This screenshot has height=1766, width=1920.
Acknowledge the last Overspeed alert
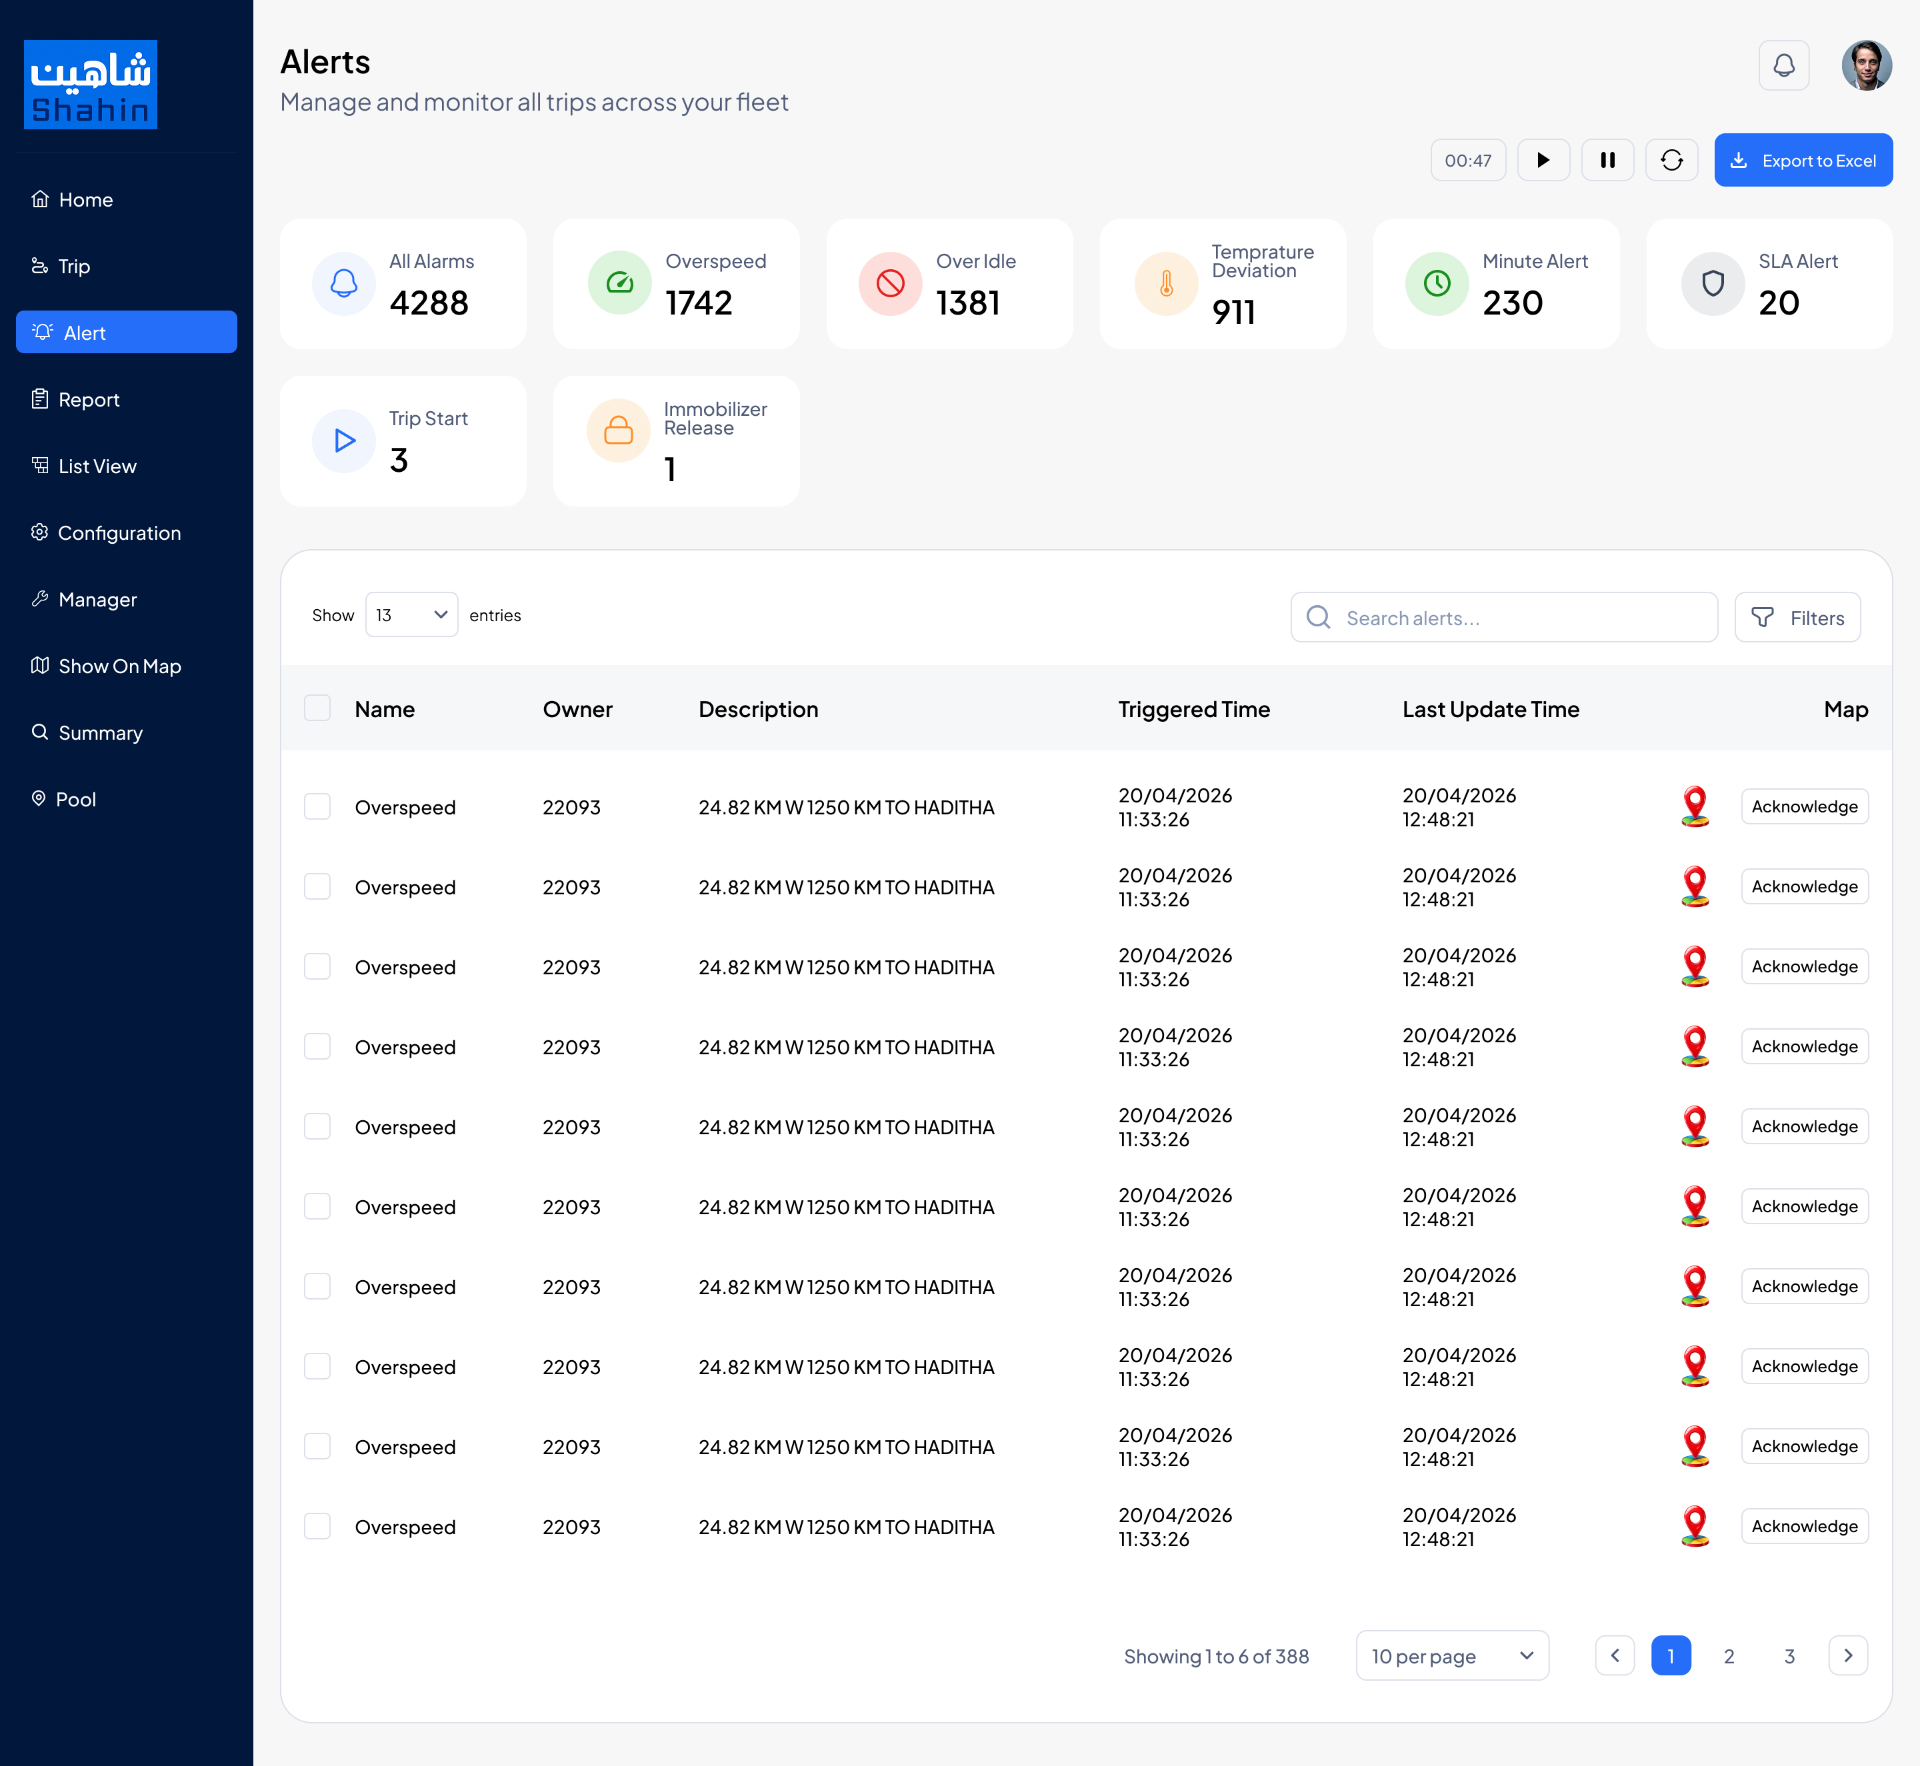(1804, 1526)
